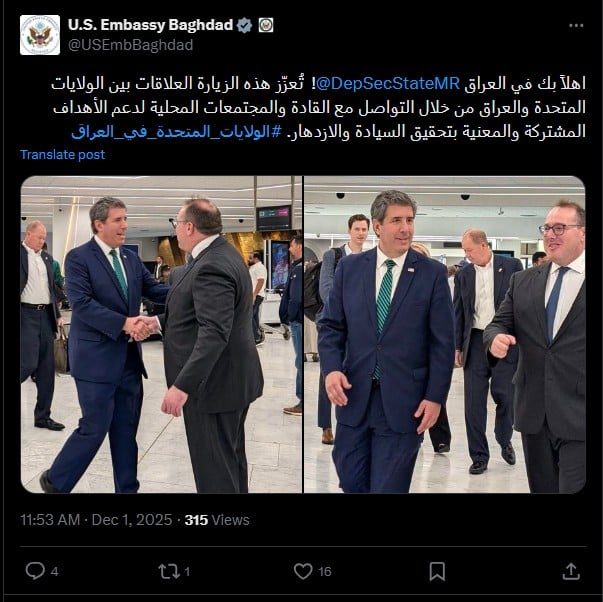Click the repost arrows icon
Image resolution: width=603 pixels, height=602 pixels.
pos(169,571)
